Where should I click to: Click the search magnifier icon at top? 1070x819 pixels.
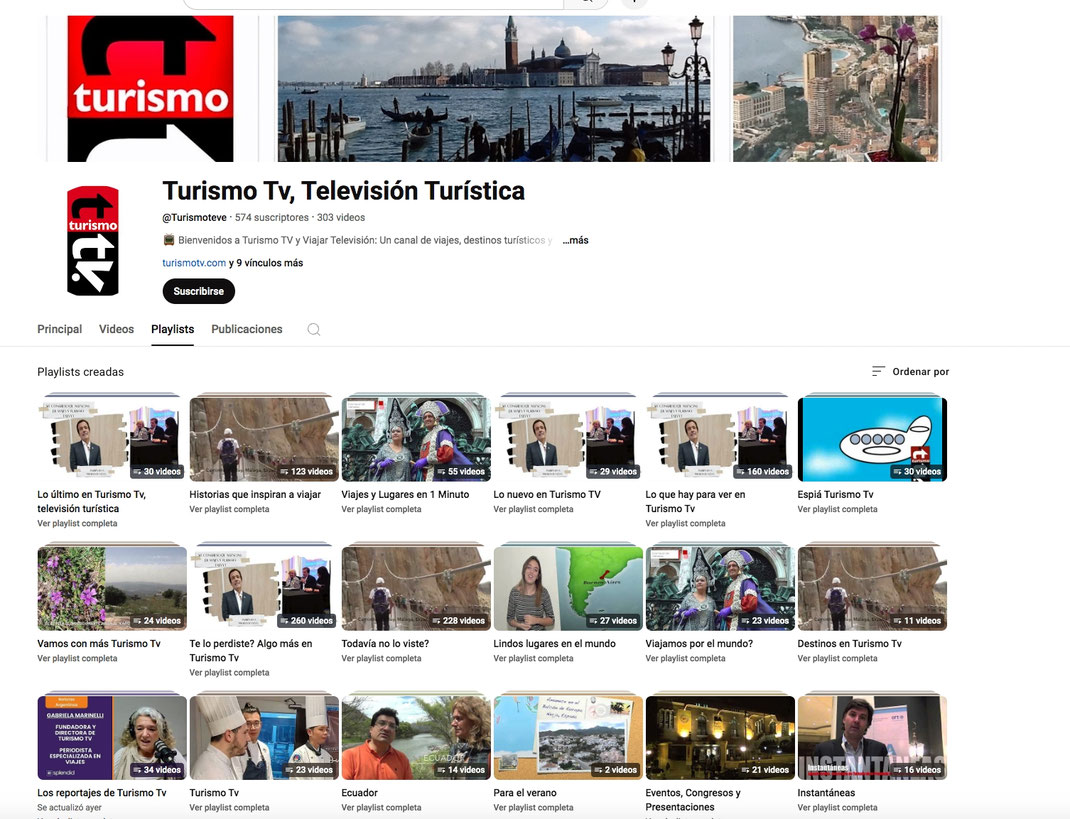point(588,3)
